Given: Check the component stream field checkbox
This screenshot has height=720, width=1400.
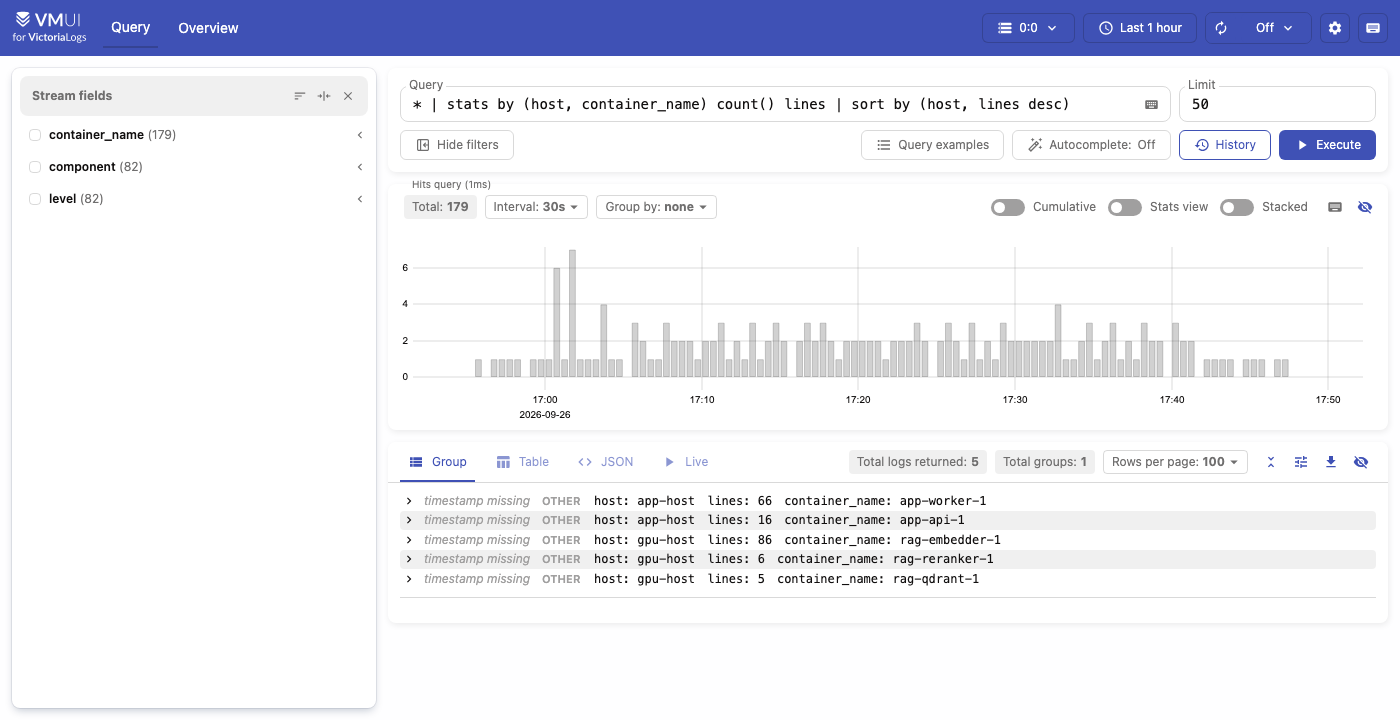Looking at the screenshot, I should click(x=35, y=167).
